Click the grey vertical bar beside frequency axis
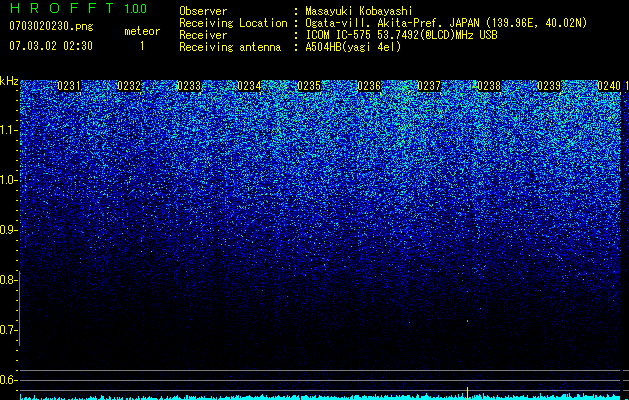The height and width of the screenshot is (400, 629). click(x=20, y=309)
